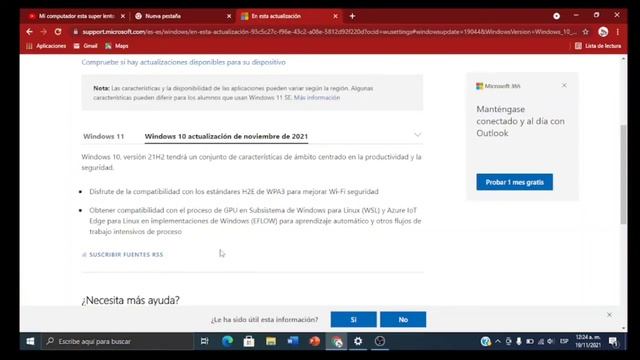Open the Gmail bookmark

click(86, 46)
